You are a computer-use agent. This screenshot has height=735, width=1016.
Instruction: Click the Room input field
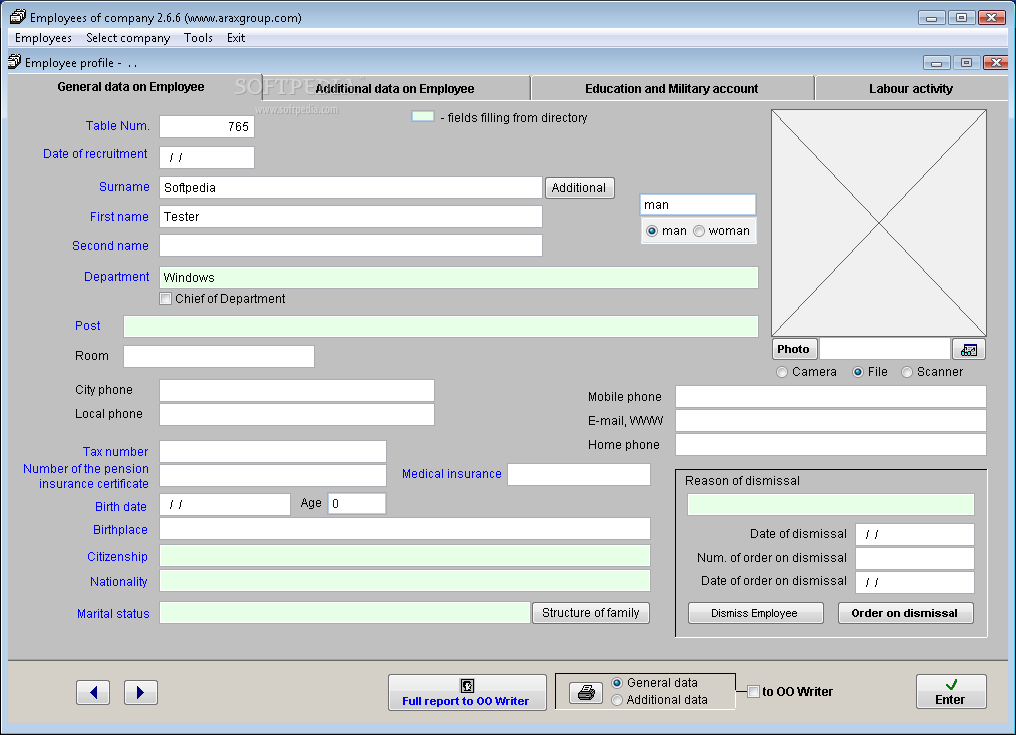click(x=219, y=356)
